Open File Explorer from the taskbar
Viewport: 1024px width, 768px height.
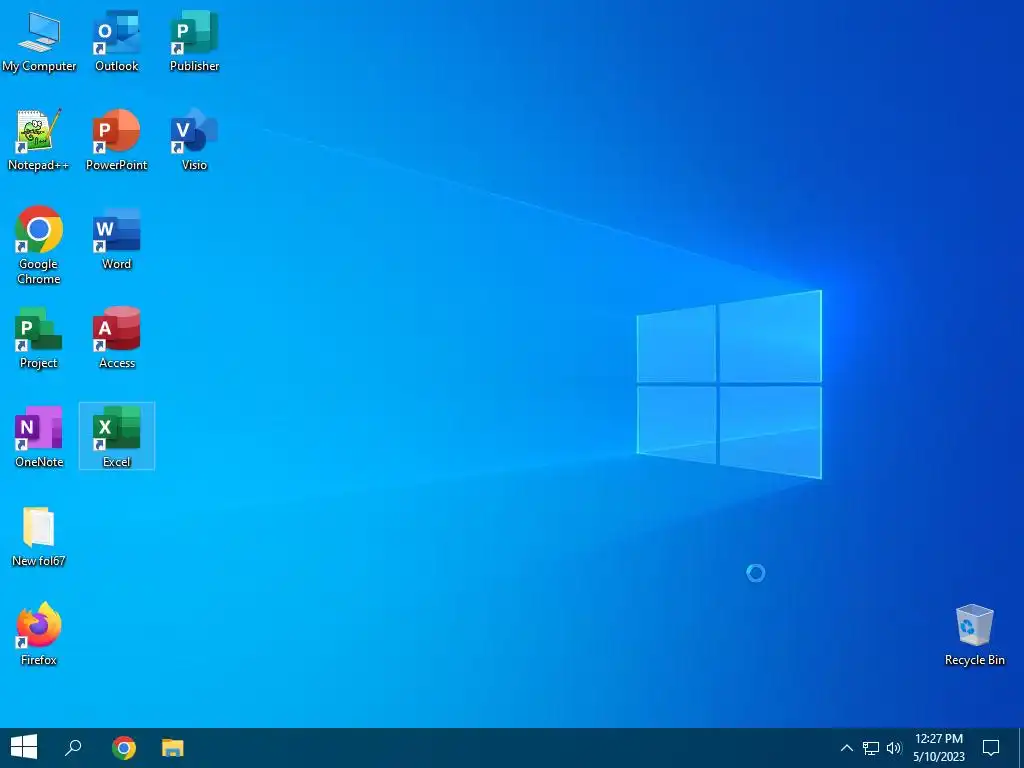coord(172,748)
